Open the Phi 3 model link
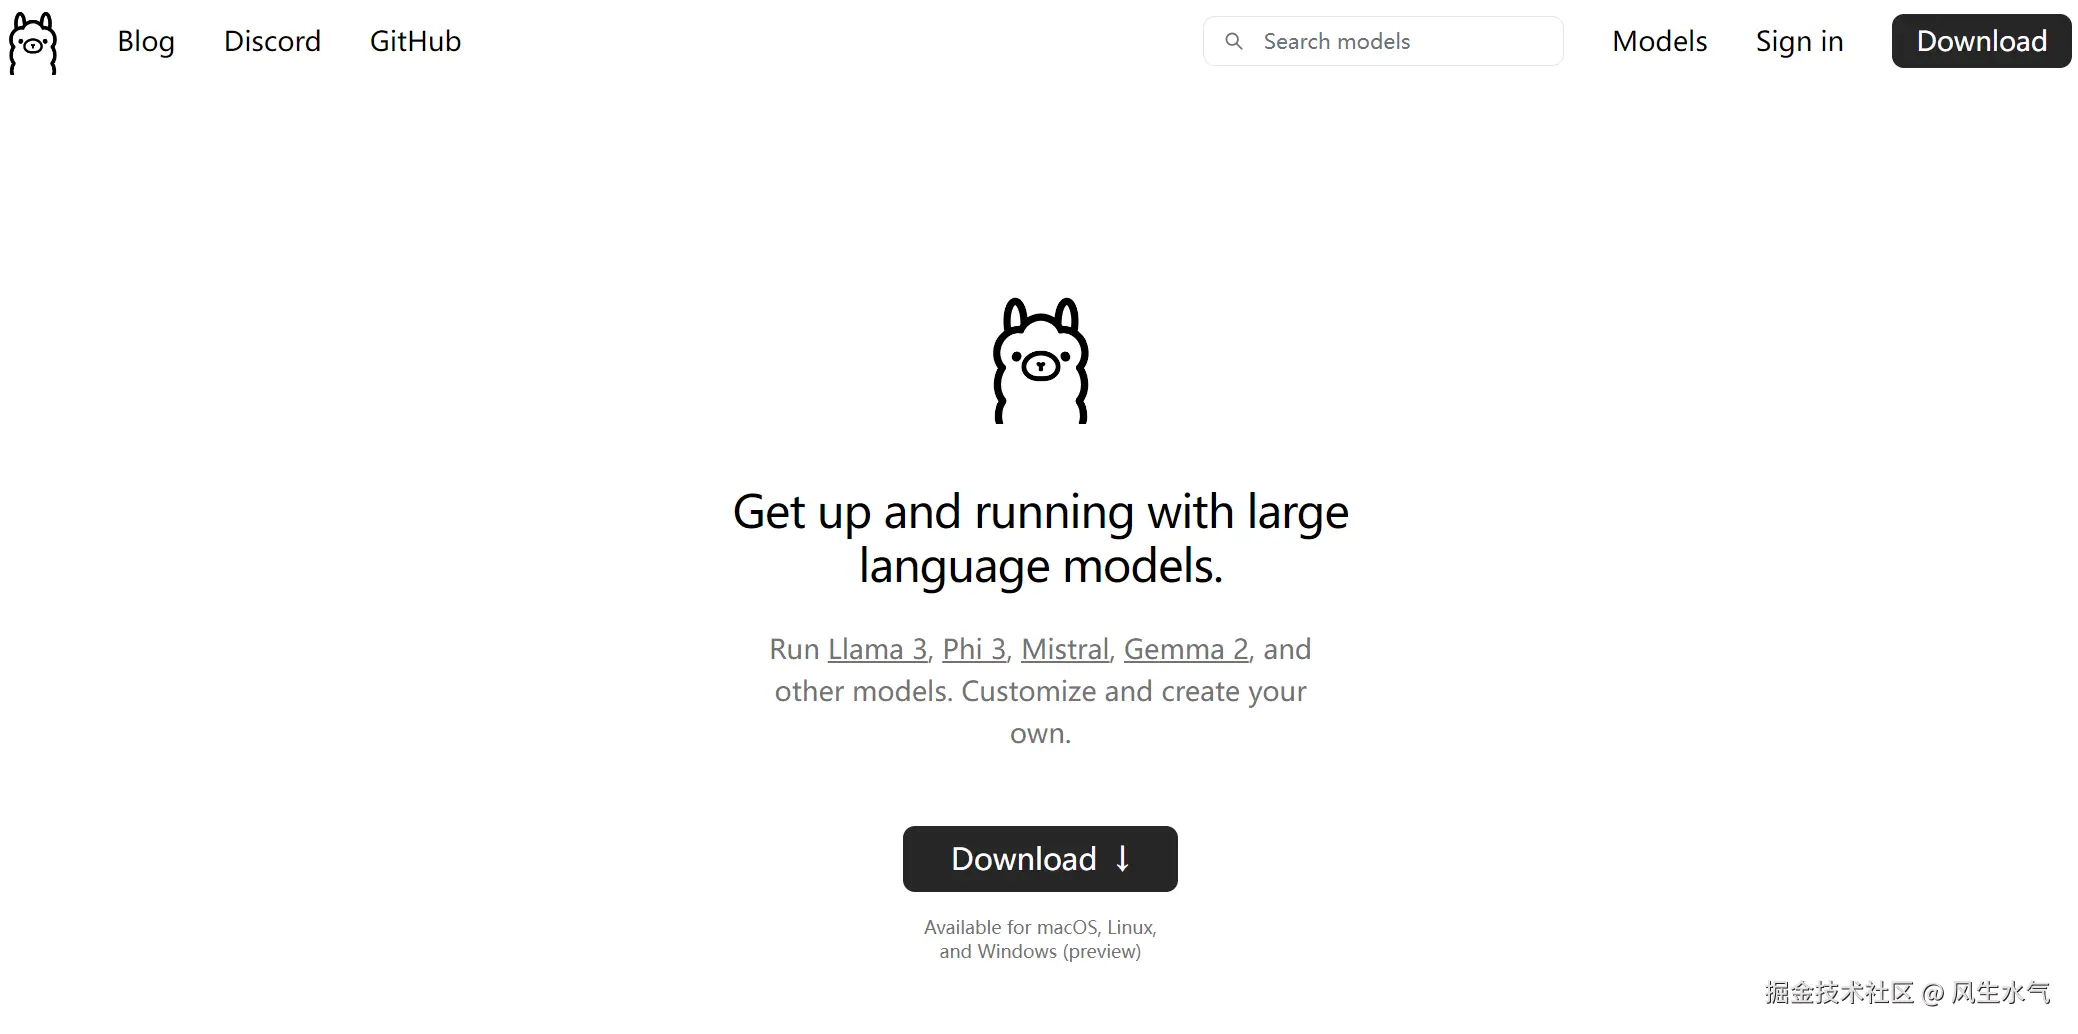Image resolution: width=2078 pixels, height=1034 pixels. 974,649
